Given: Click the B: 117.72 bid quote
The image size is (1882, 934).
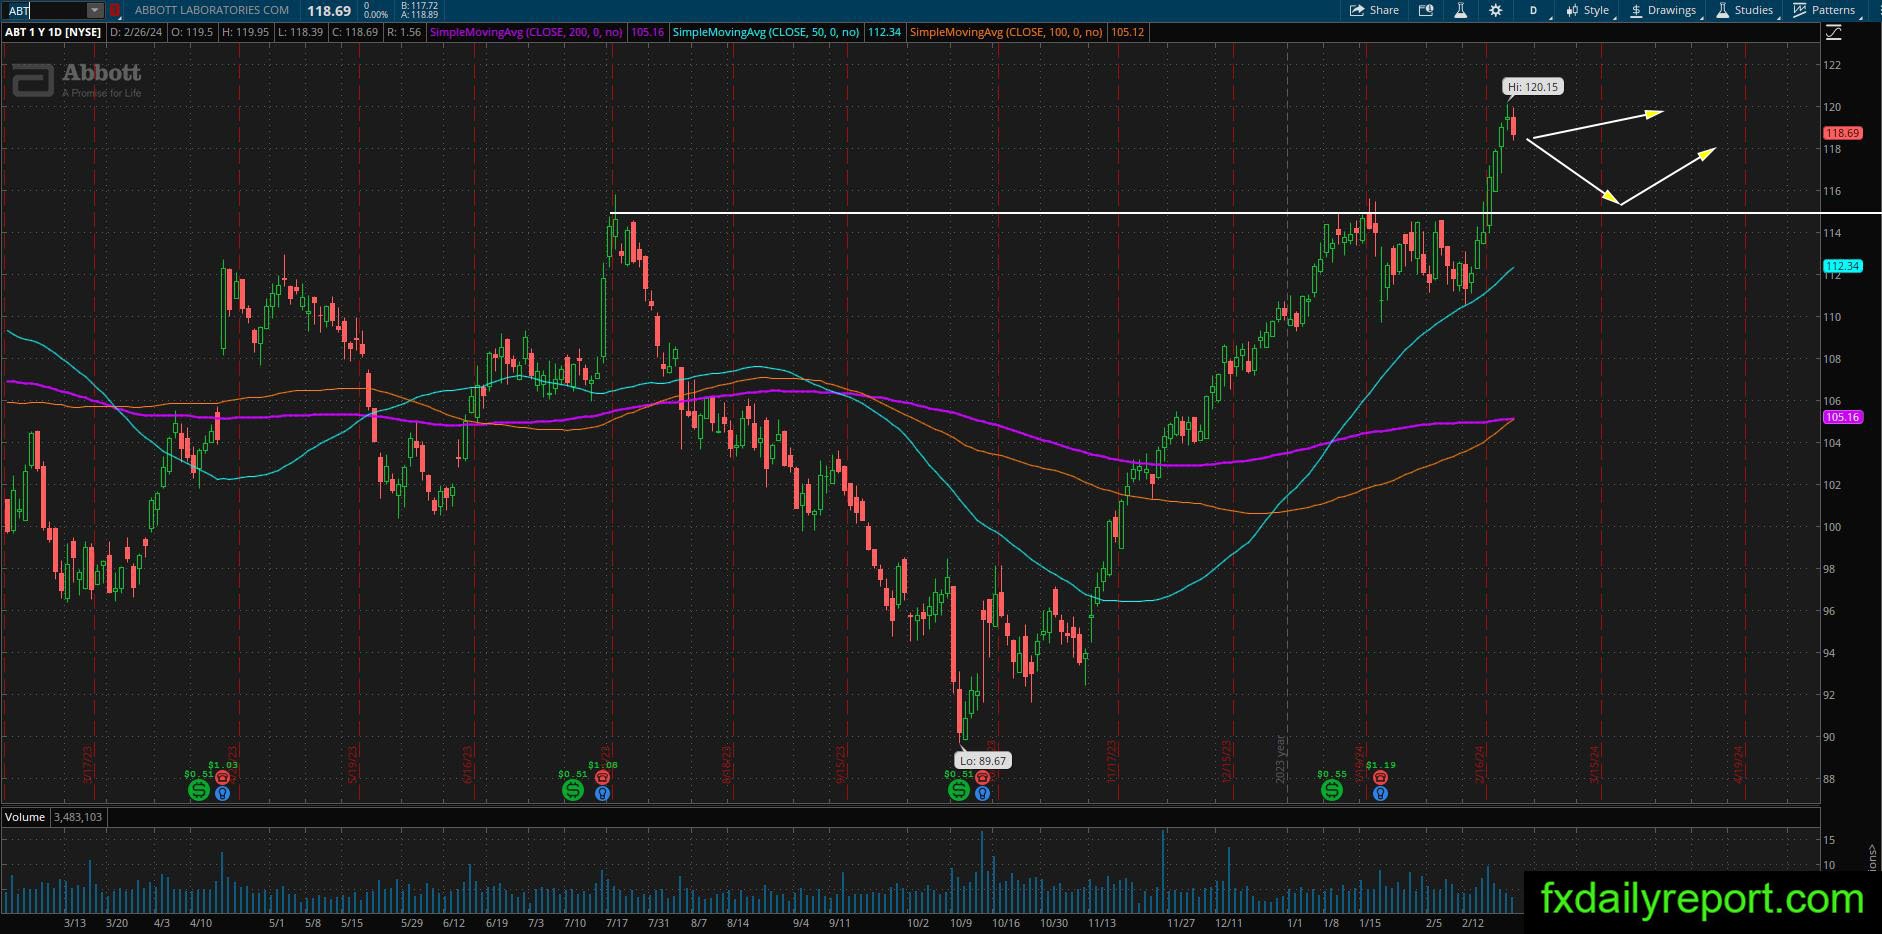Looking at the screenshot, I should [419, 6].
